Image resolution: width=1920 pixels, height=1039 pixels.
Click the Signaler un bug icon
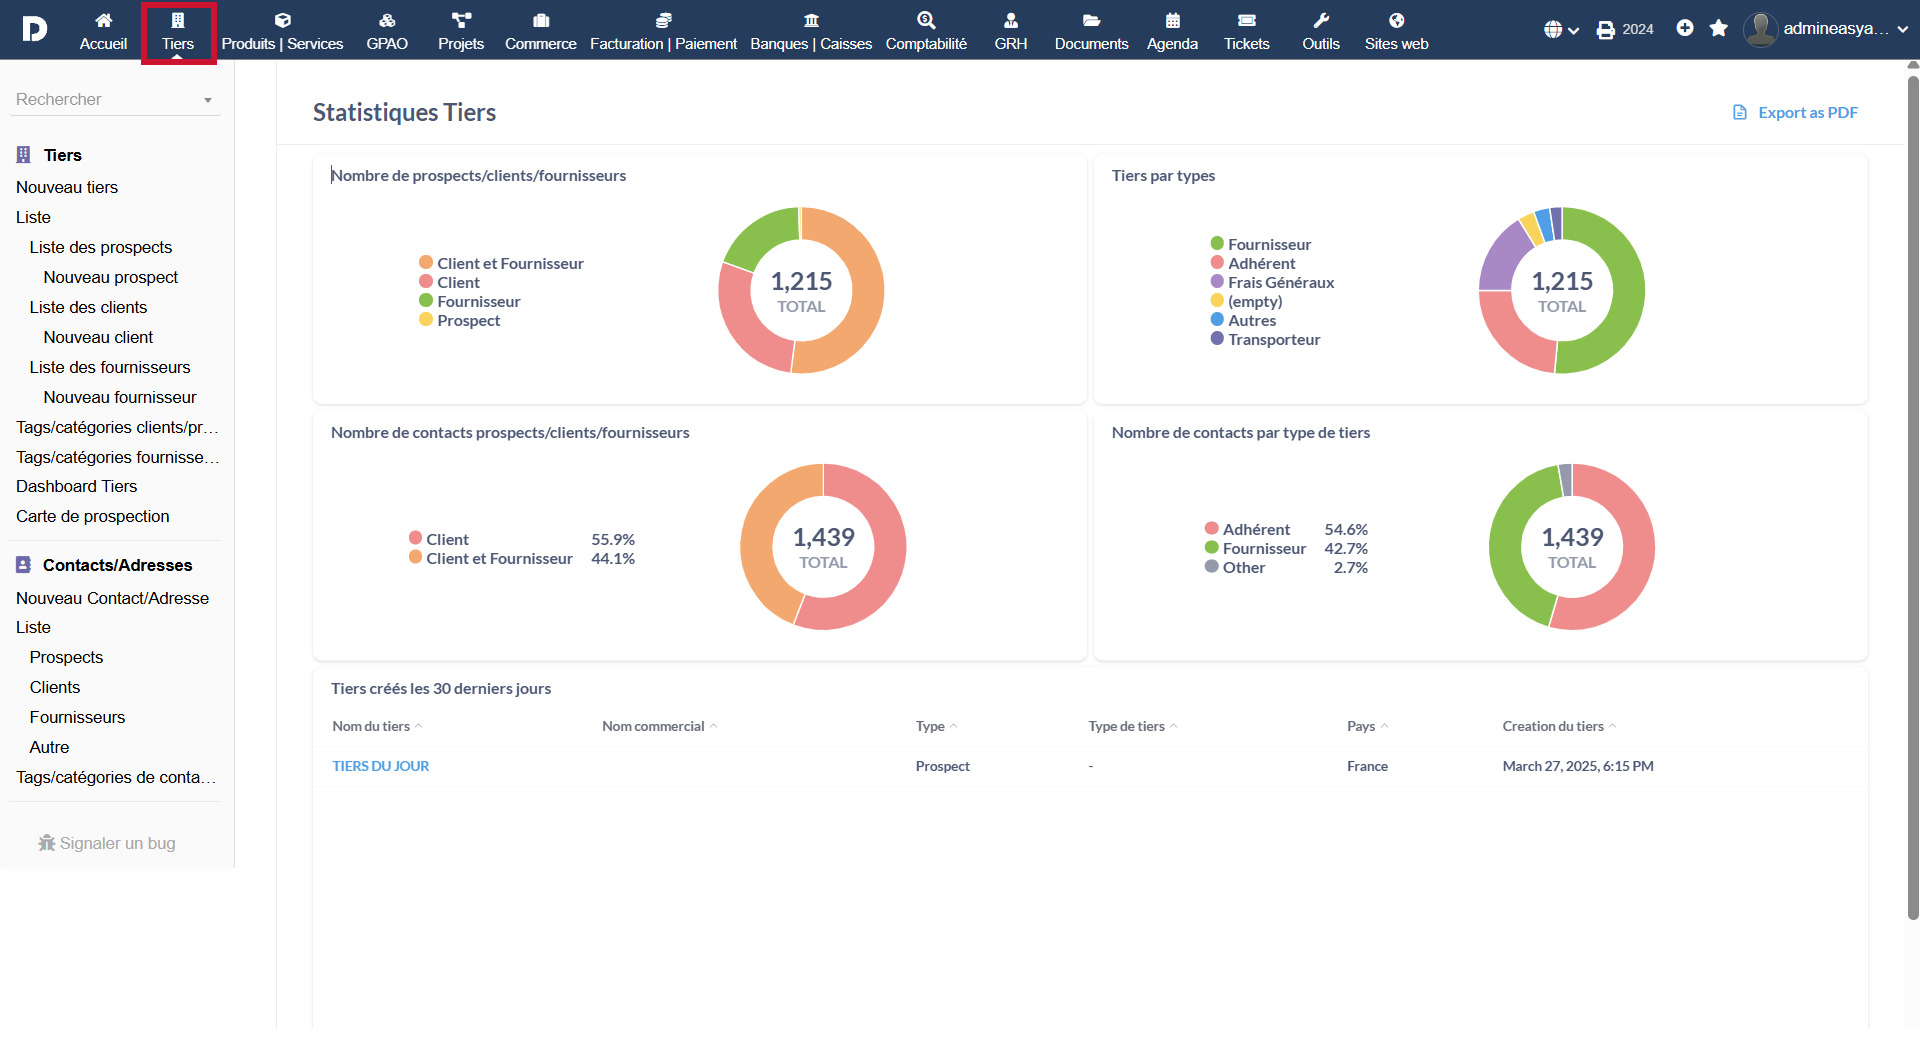point(46,843)
